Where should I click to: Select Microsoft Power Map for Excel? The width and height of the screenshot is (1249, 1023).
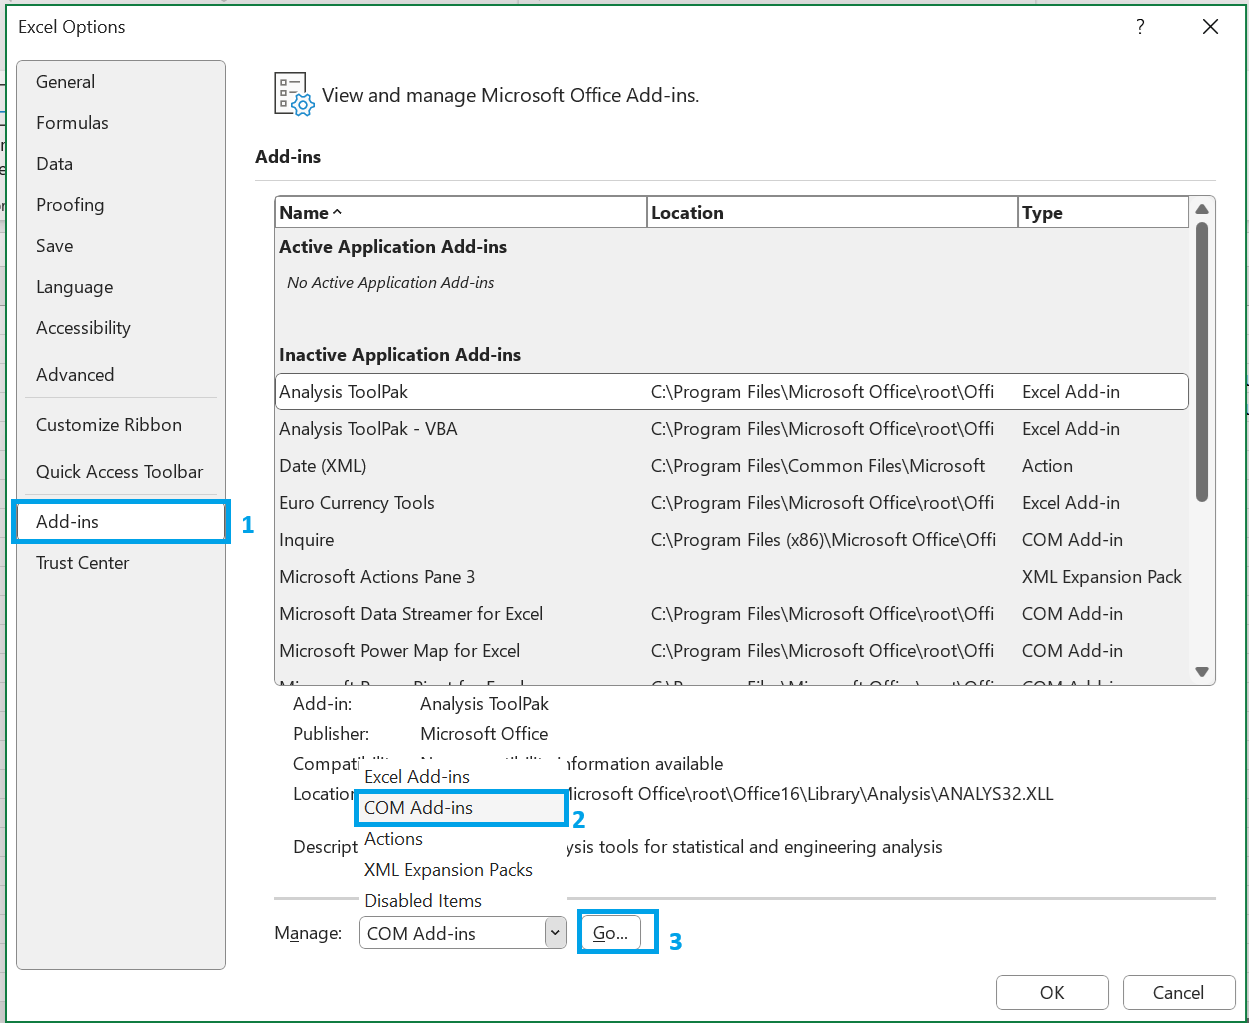(732, 651)
